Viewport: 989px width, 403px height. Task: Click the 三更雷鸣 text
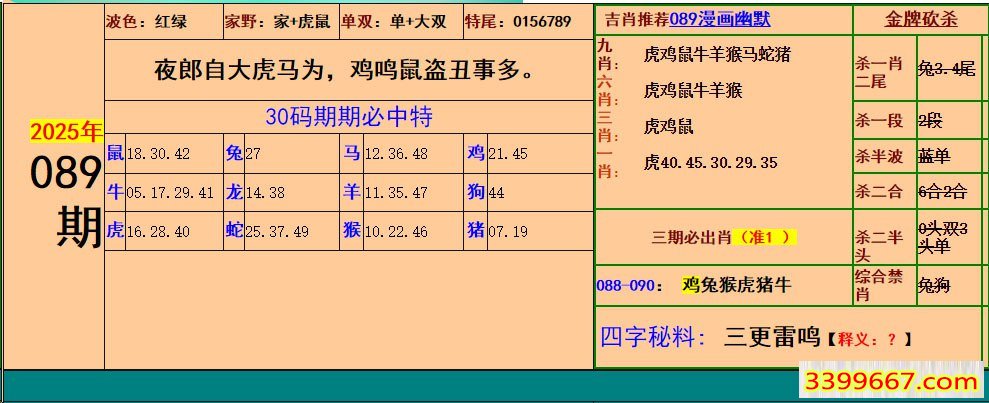click(771, 337)
